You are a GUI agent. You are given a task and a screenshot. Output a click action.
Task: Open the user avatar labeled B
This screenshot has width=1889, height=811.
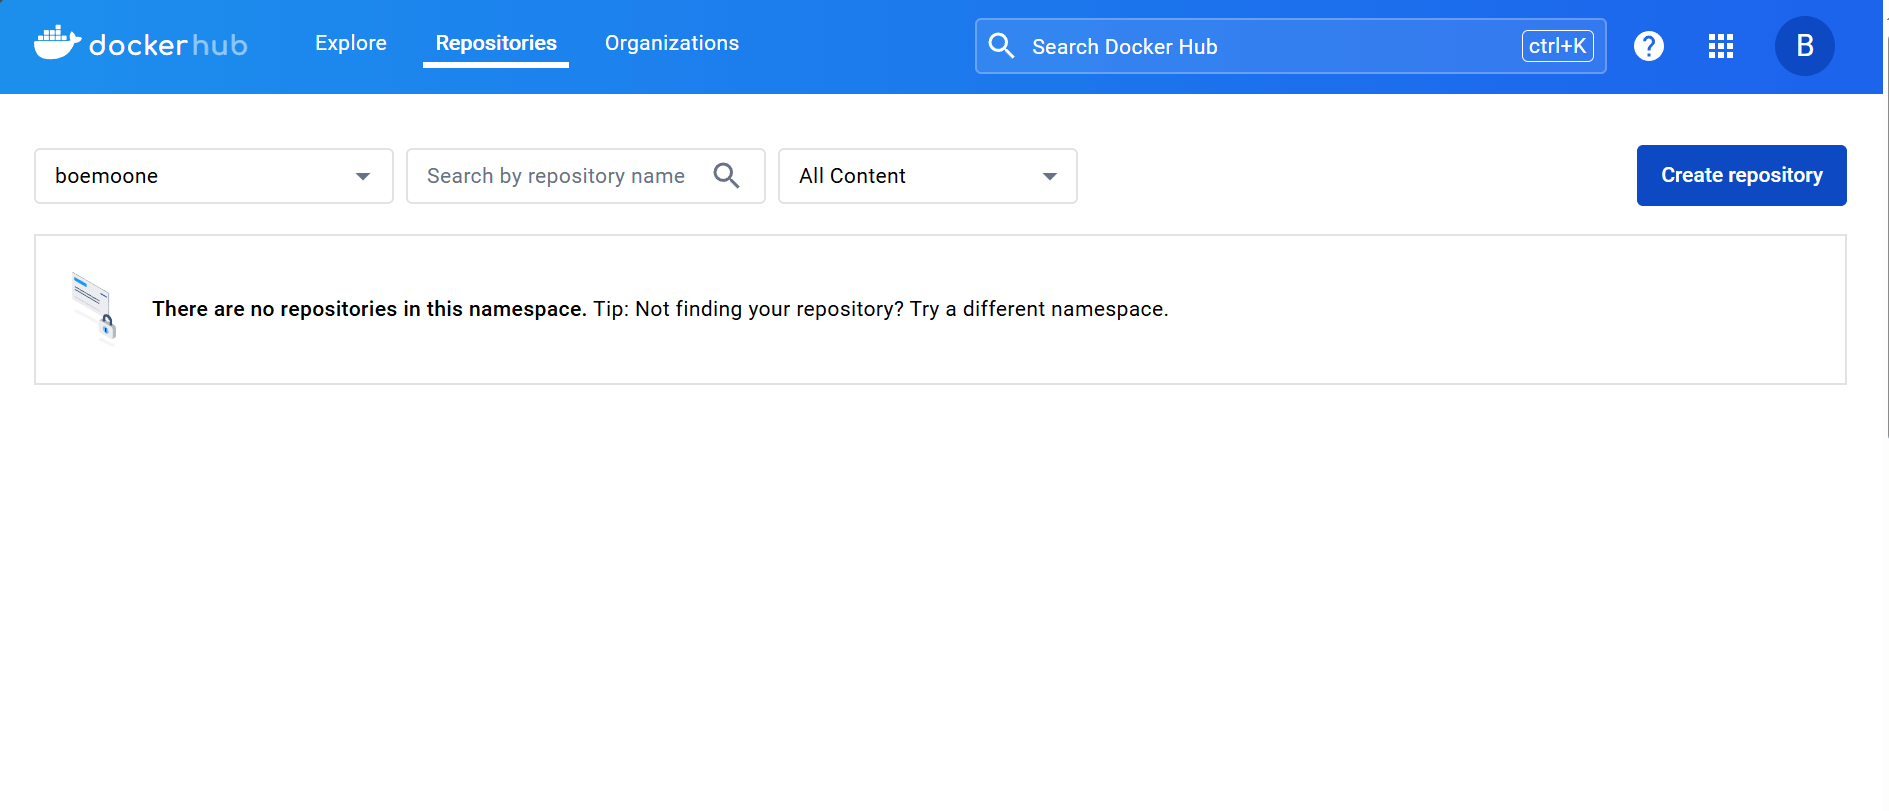(1804, 46)
